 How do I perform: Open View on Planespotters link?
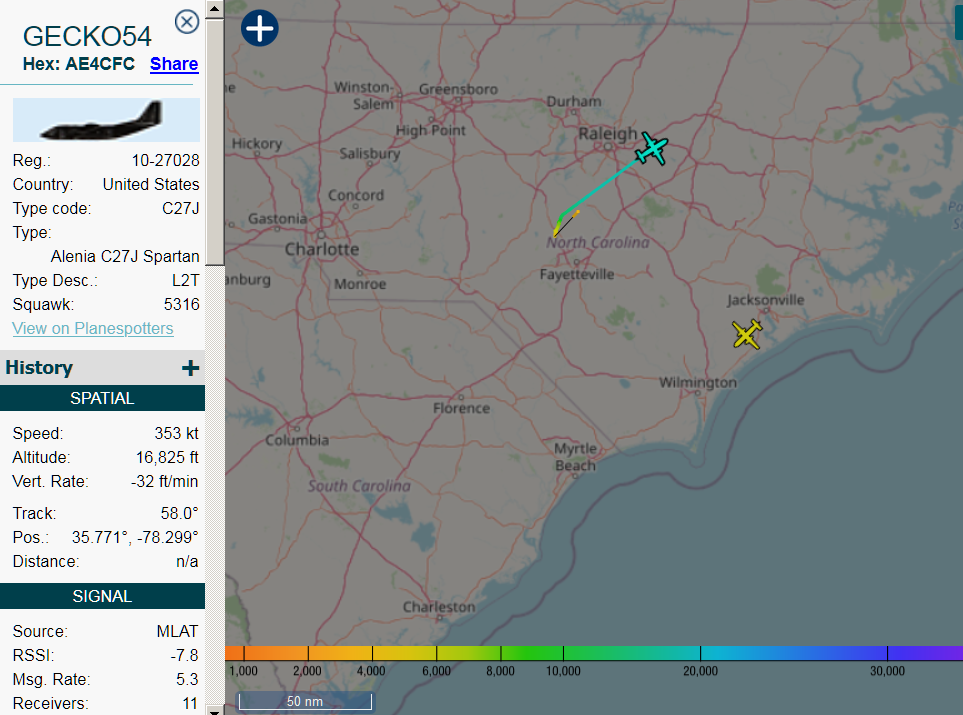(x=93, y=329)
